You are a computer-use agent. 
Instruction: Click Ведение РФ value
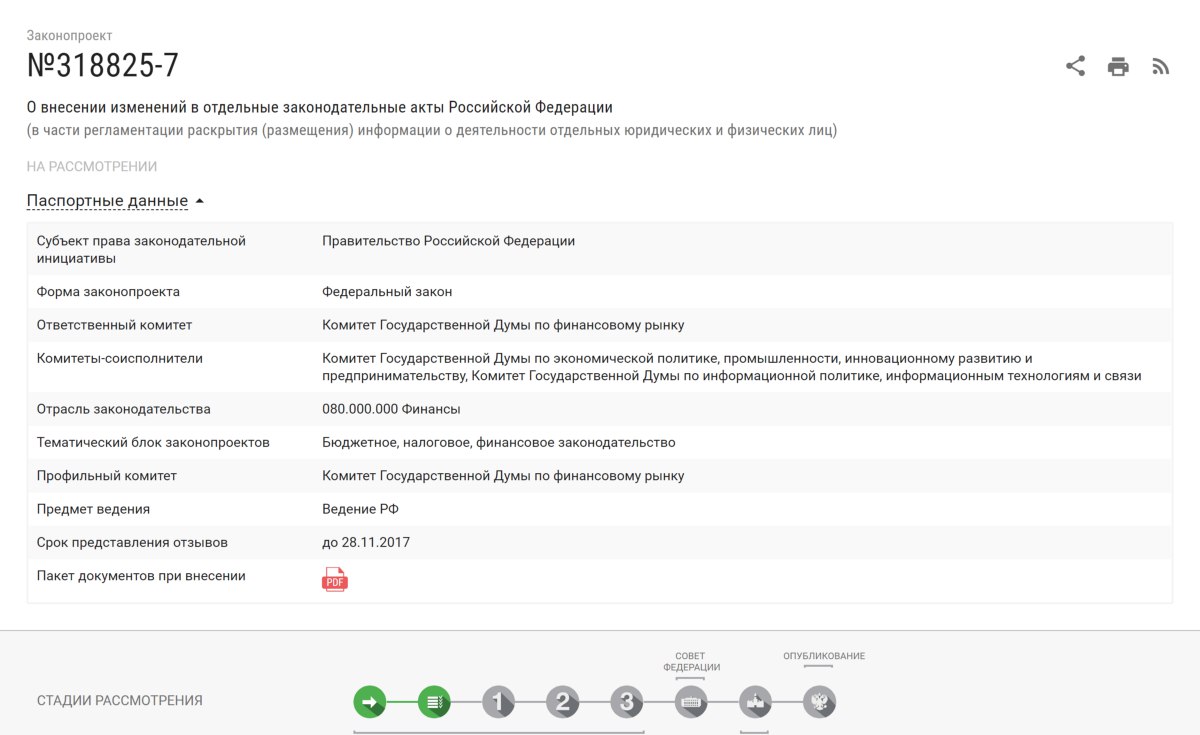click(x=360, y=509)
